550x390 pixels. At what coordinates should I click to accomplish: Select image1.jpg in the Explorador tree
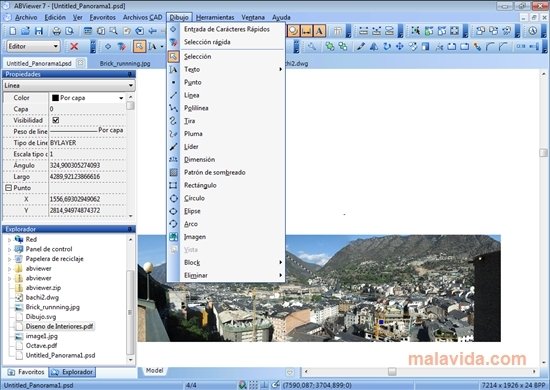pyautogui.click(x=41, y=336)
